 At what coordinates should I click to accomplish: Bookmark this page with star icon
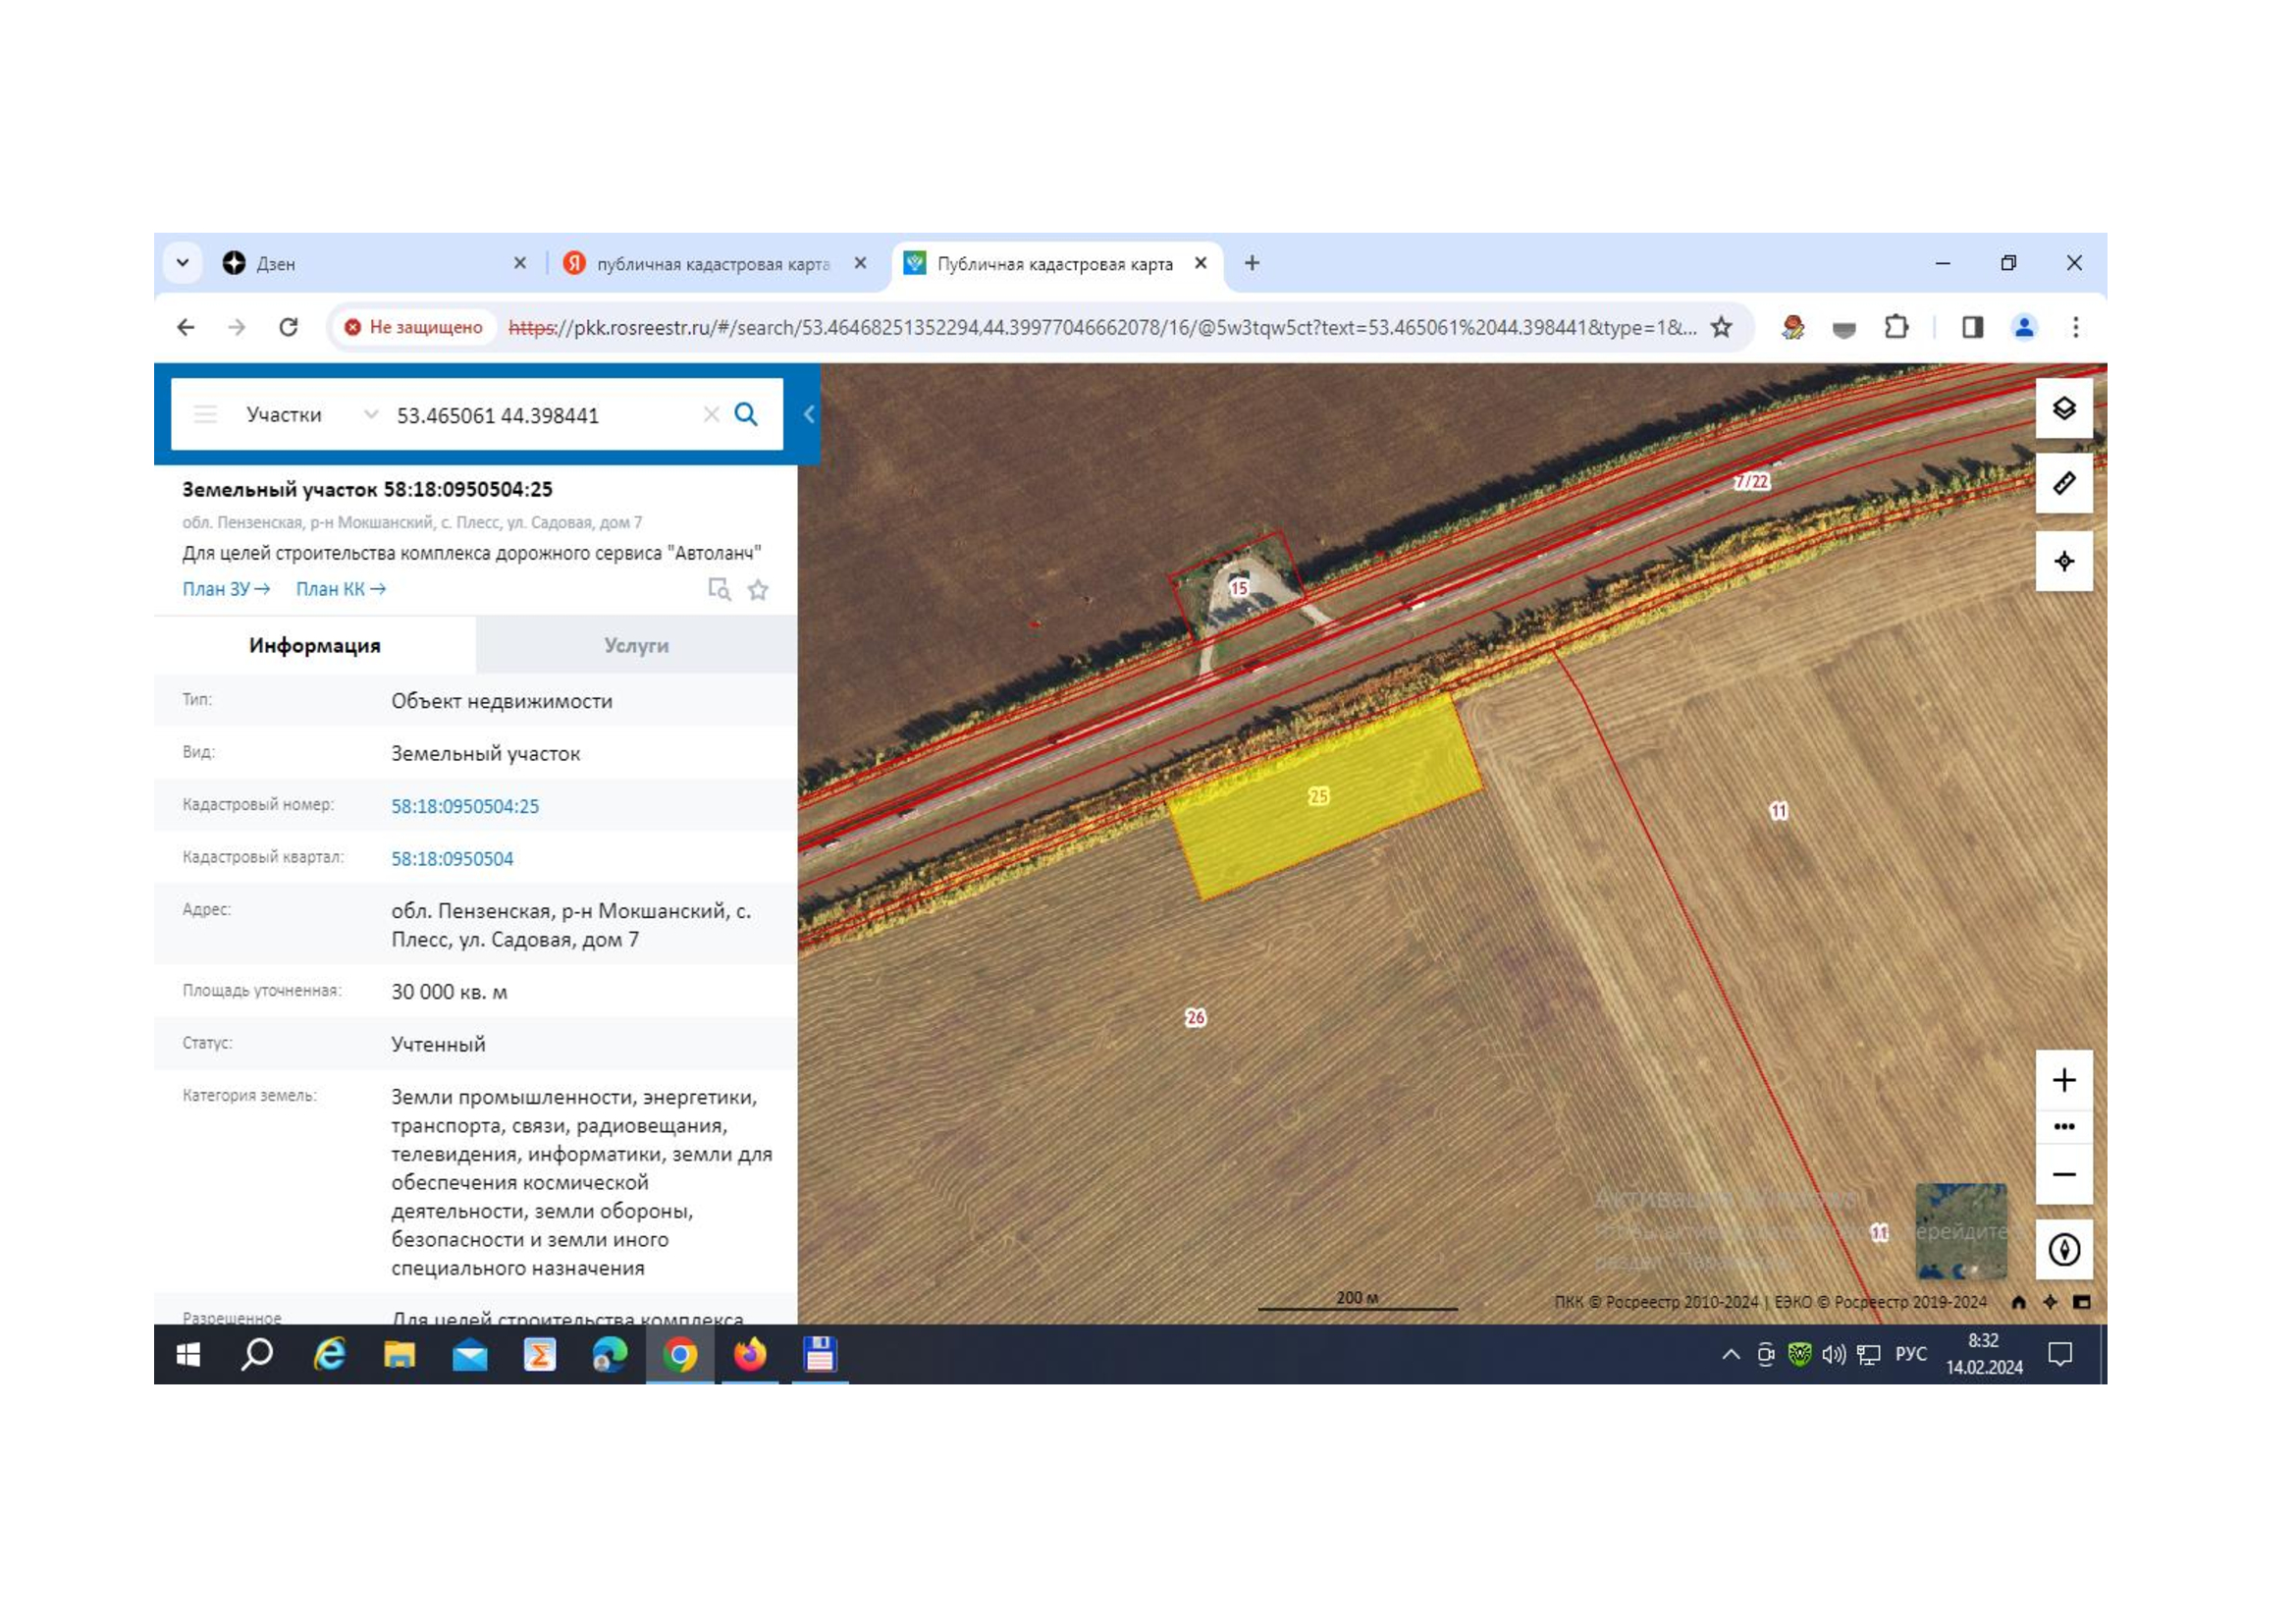tap(1721, 327)
